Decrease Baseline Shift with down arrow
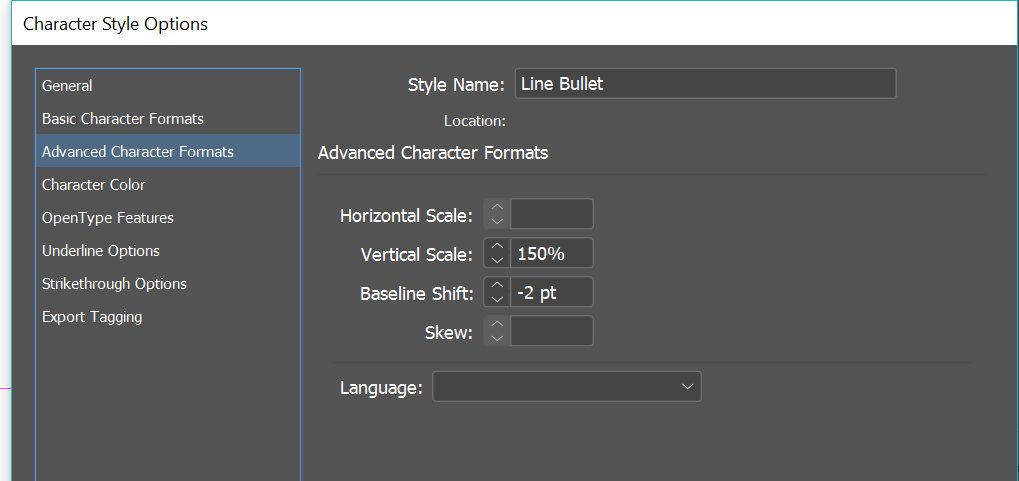The image size is (1019, 481). 497,299
